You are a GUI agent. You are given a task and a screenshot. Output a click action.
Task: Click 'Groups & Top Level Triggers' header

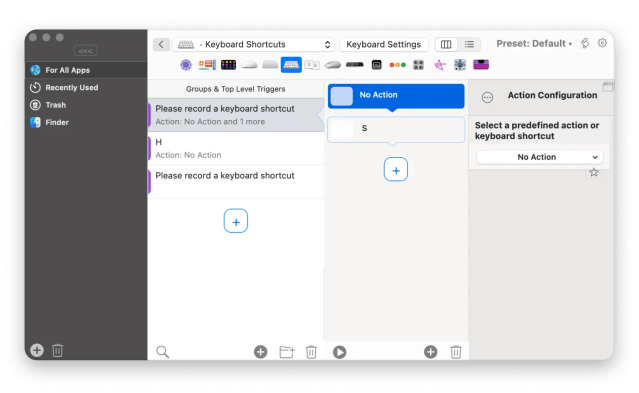coord(236,89)
